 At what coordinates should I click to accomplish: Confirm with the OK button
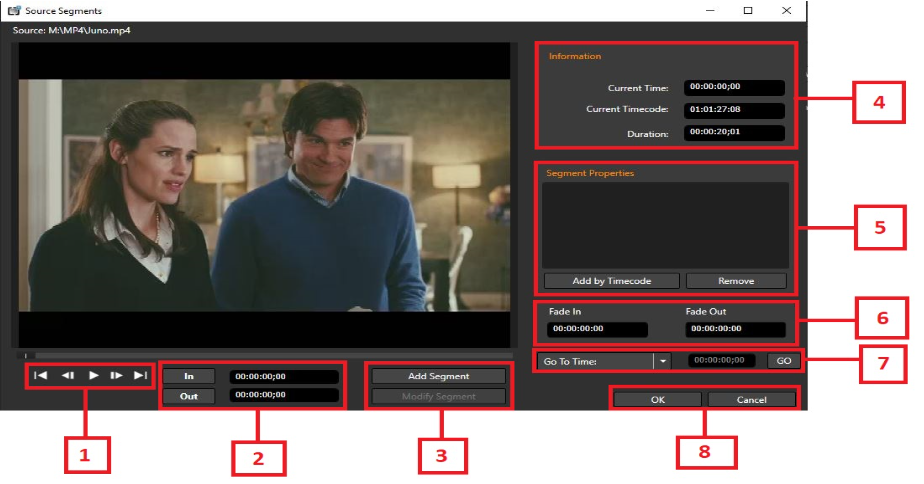(658, 400)
